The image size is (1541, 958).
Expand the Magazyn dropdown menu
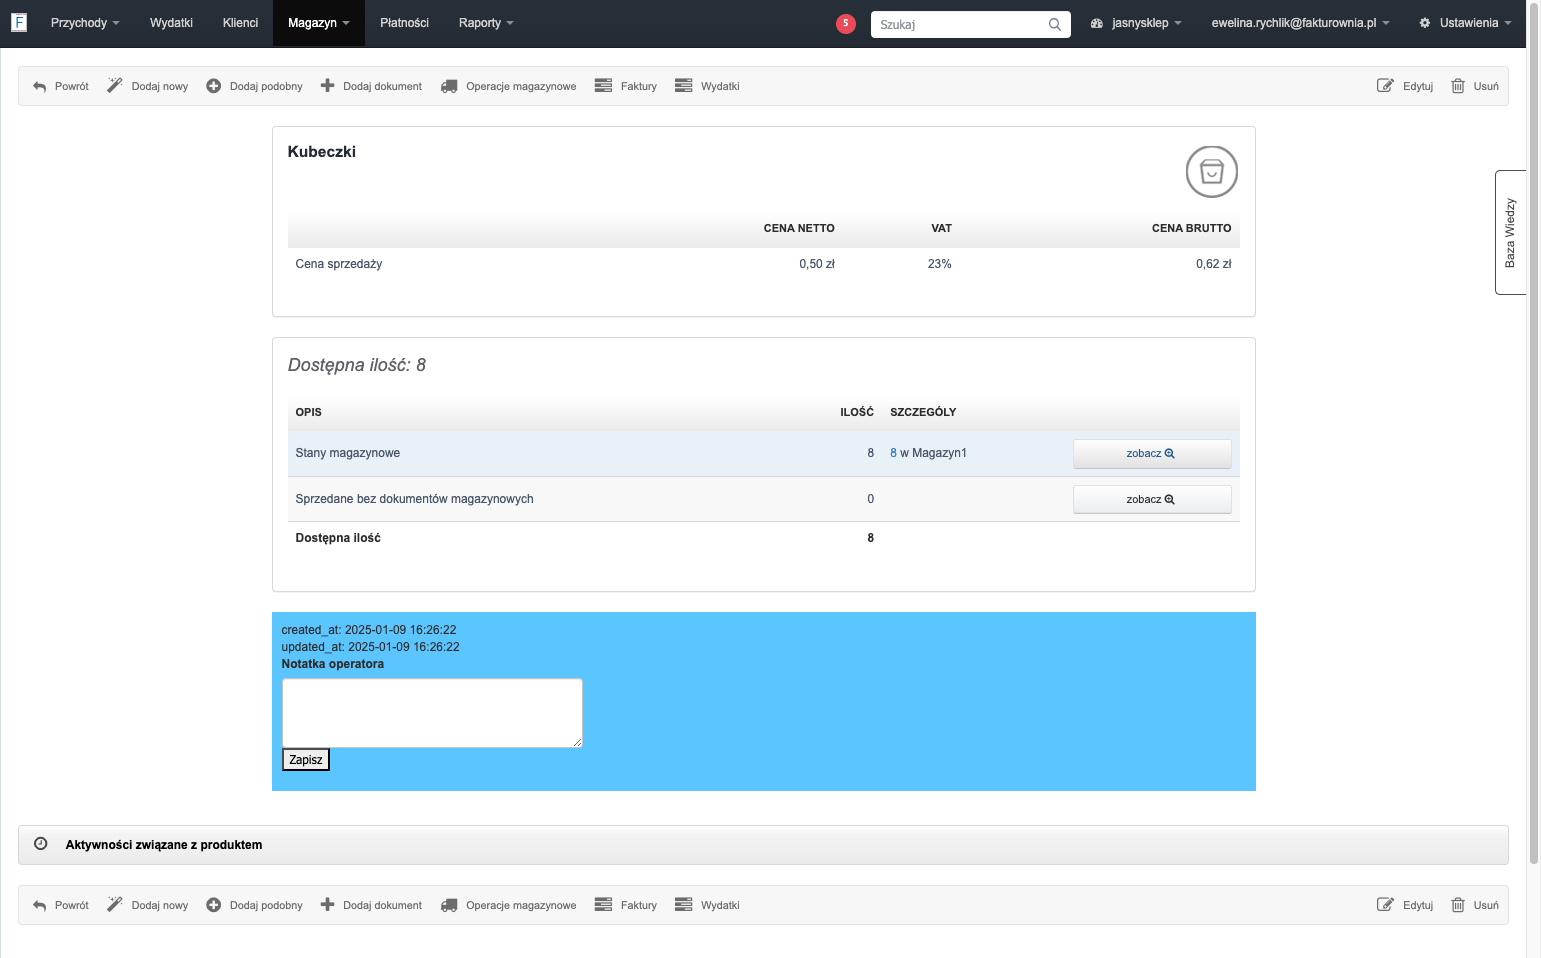[319, 23]
